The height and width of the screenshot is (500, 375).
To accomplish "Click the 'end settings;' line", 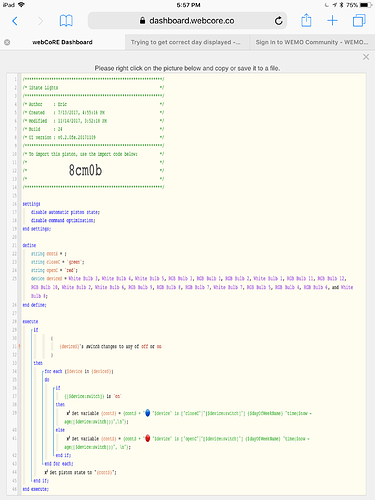I will coord(37,229).
